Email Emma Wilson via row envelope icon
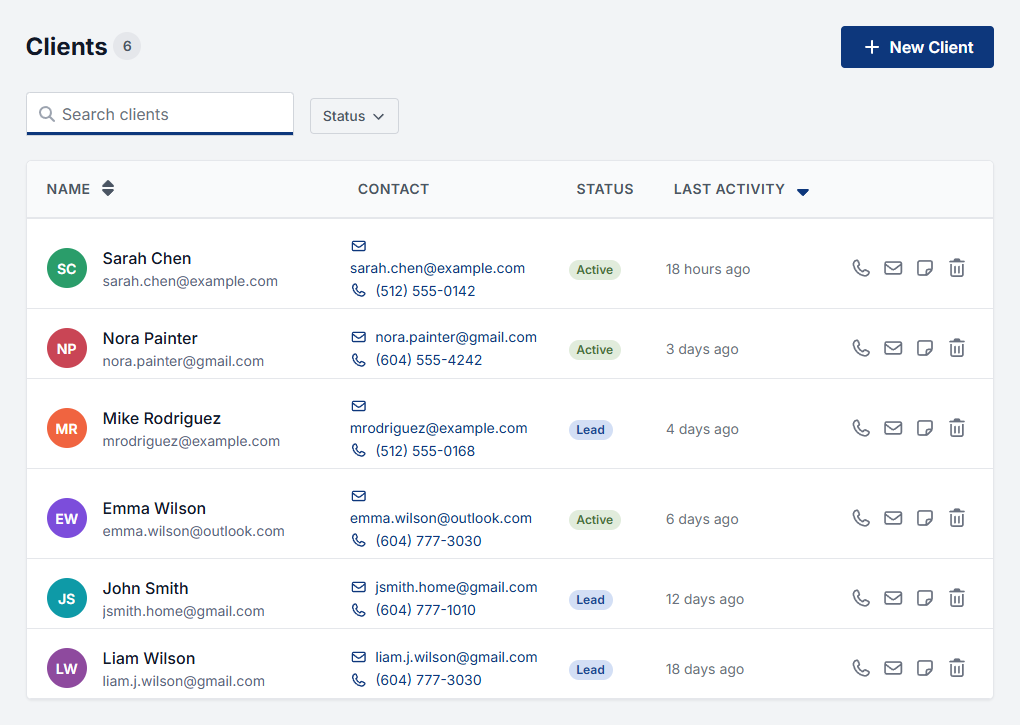The height and width of the screenshot is (725, 1020). click(x=892, y=518)
